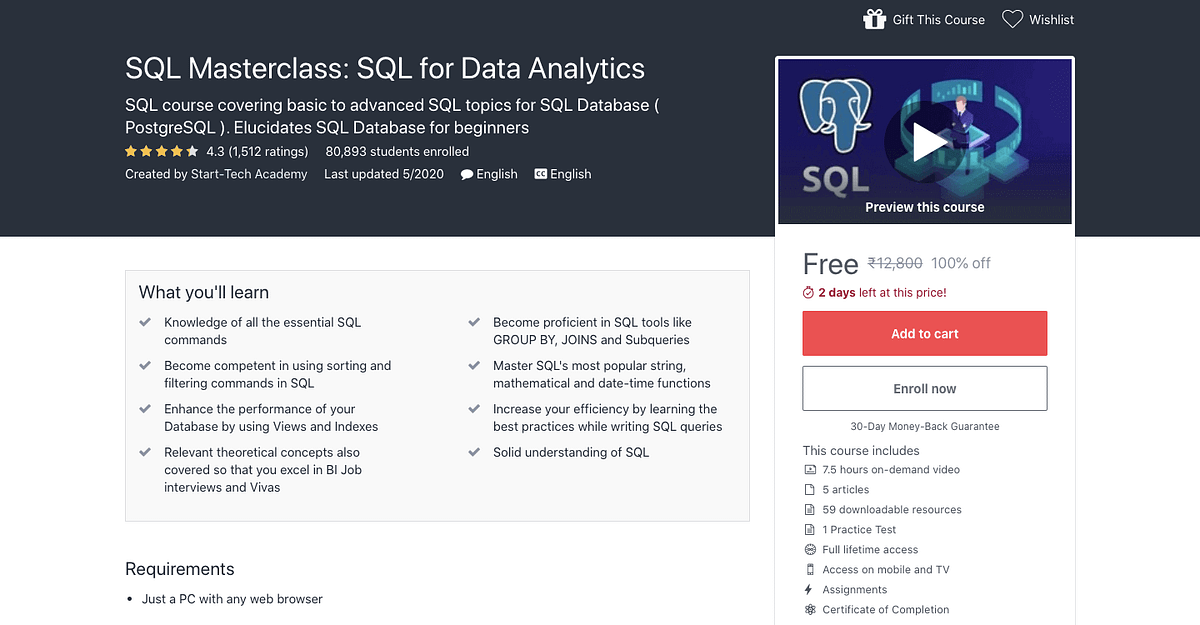1200x625 pixels.
Task: Open the Start-Tech Academy creator link
Action: point(252,174)
